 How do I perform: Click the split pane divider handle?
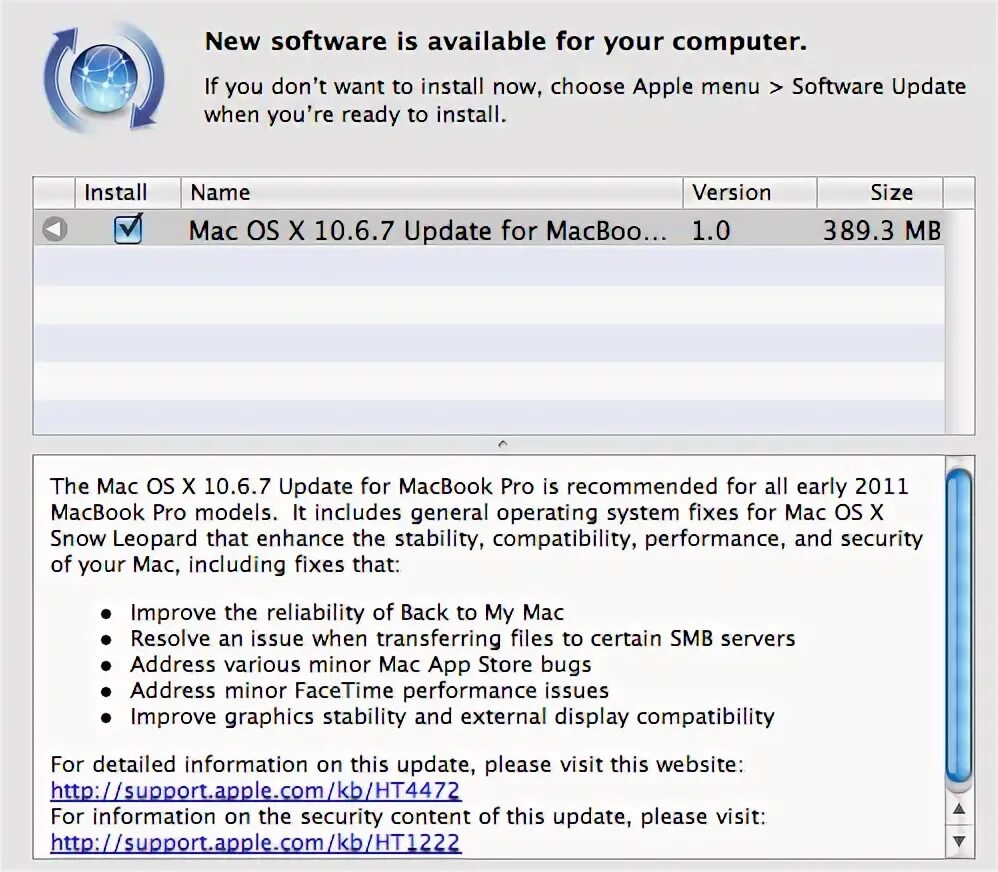click(x=503, y=444)
